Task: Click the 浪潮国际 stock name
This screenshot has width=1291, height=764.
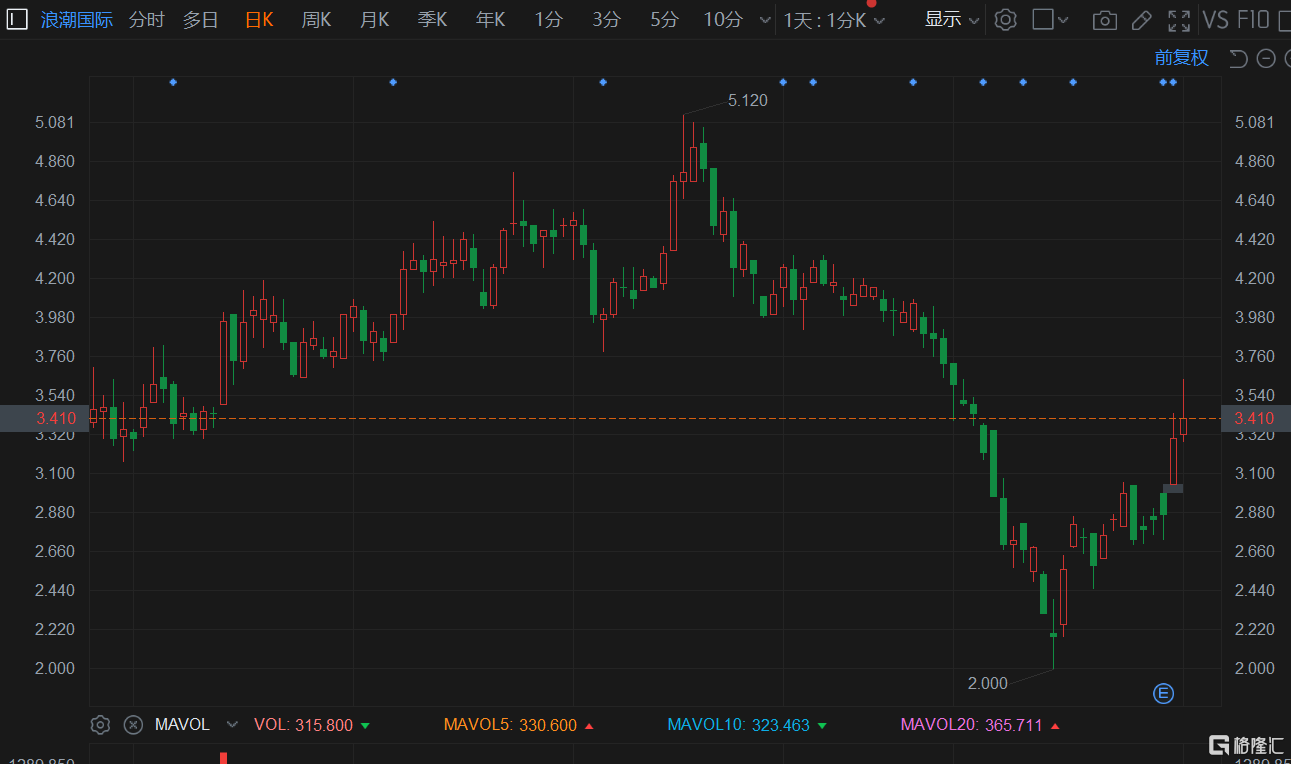Action: 77,20
